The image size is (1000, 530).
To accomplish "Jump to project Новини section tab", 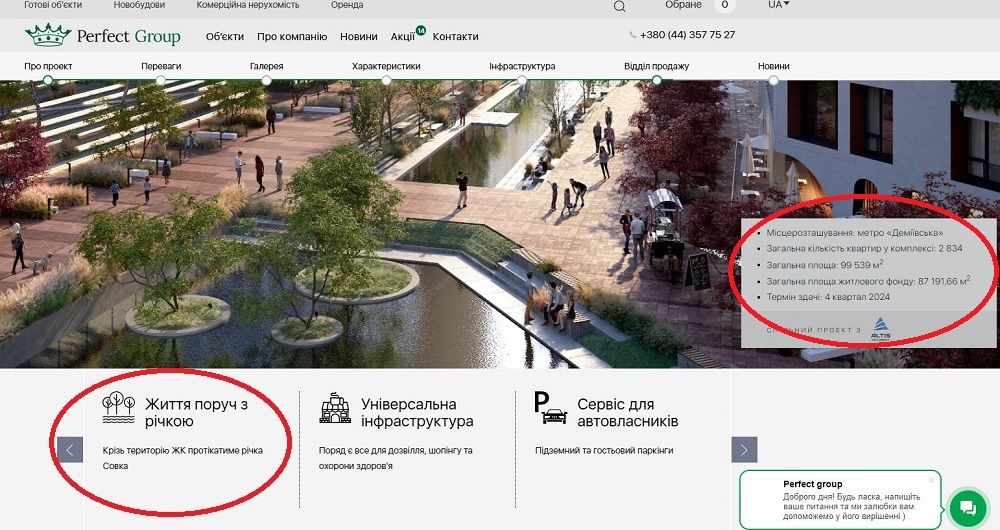I will click(x=774, y=66).
